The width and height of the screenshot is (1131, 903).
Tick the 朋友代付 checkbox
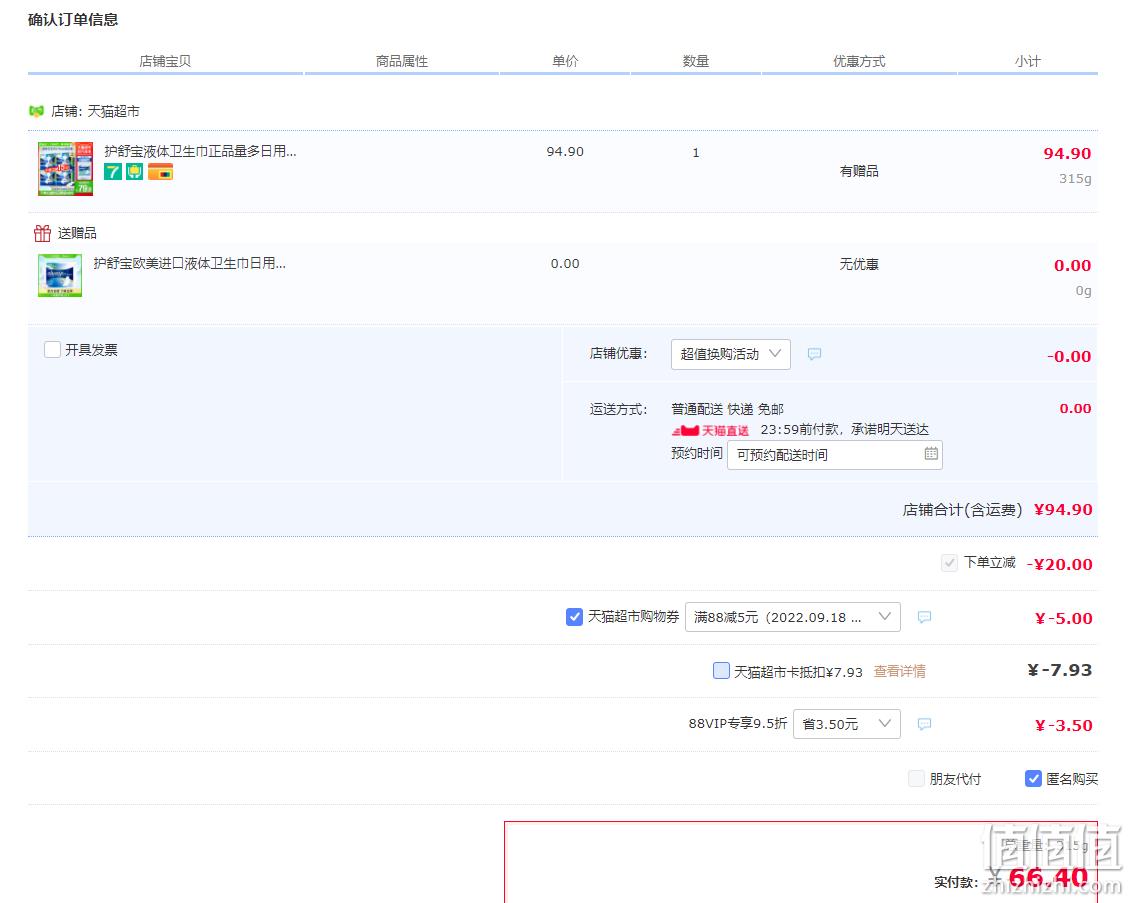click(916, 779)
